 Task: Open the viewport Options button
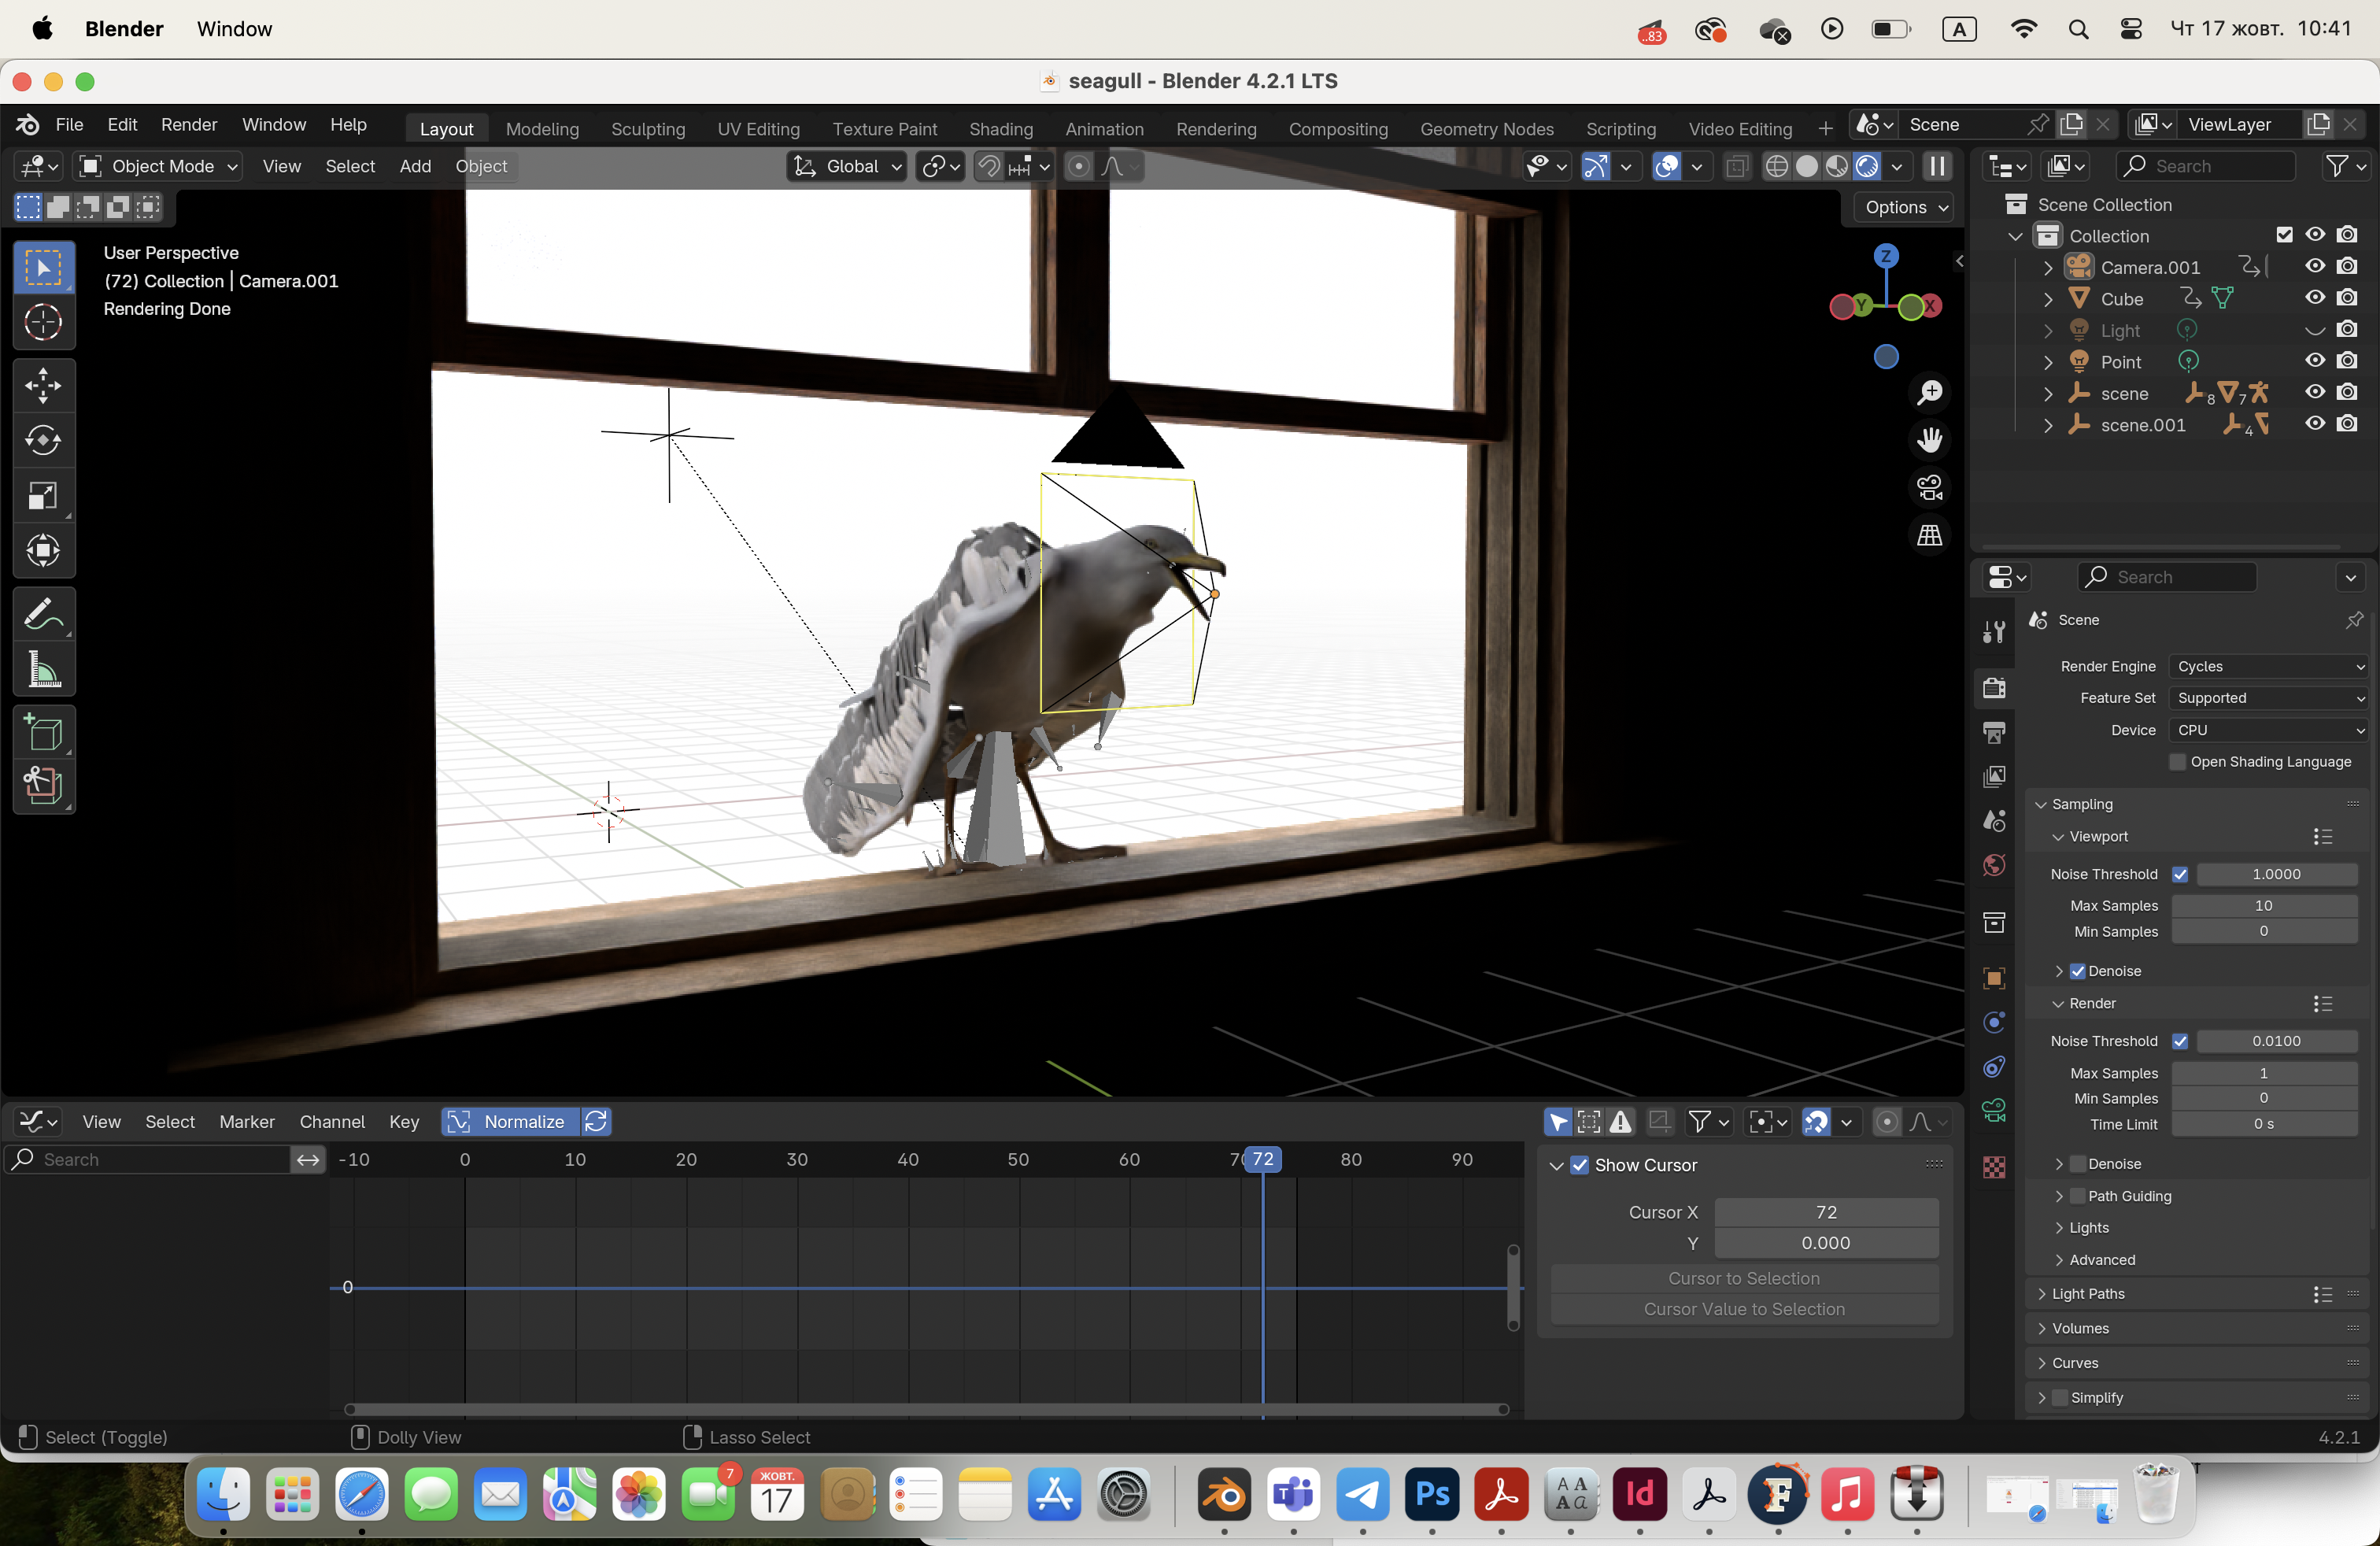click(x=1904, y=208)
